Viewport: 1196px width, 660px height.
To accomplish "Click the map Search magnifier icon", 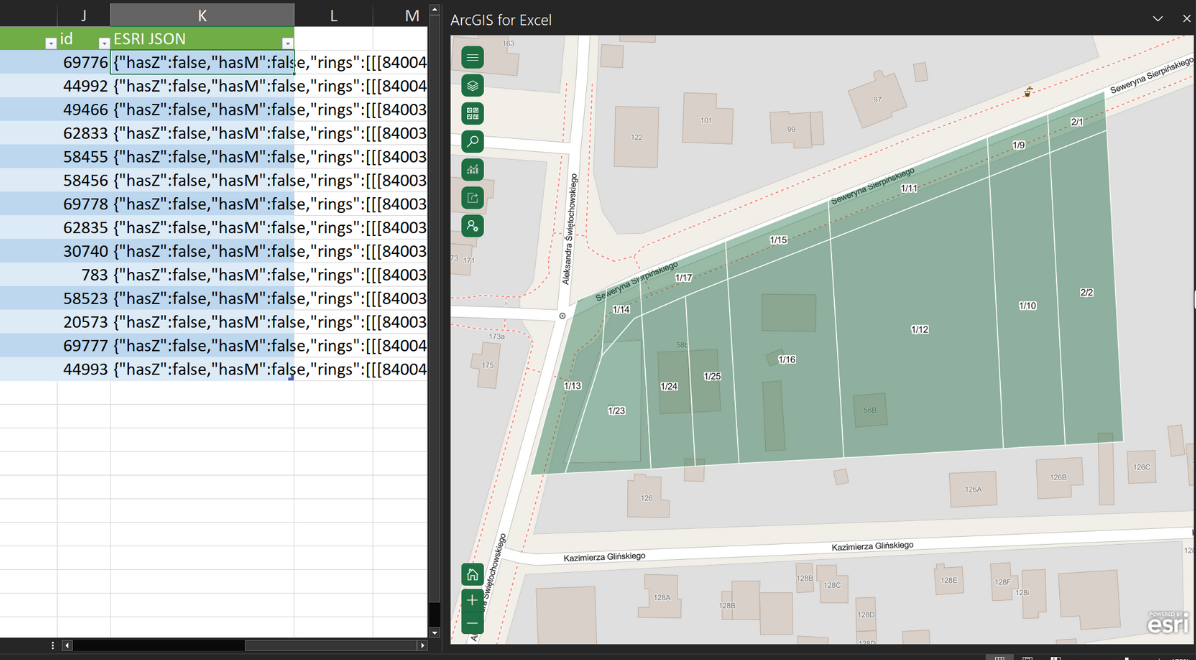I will (473, 142).
